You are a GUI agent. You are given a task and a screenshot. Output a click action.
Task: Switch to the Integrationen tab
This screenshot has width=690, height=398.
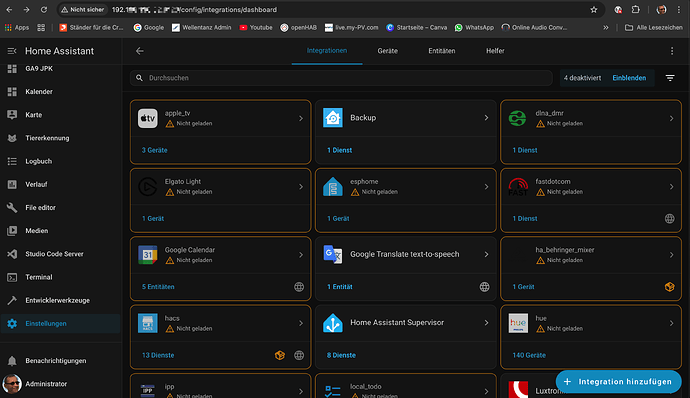pos(327,51)
